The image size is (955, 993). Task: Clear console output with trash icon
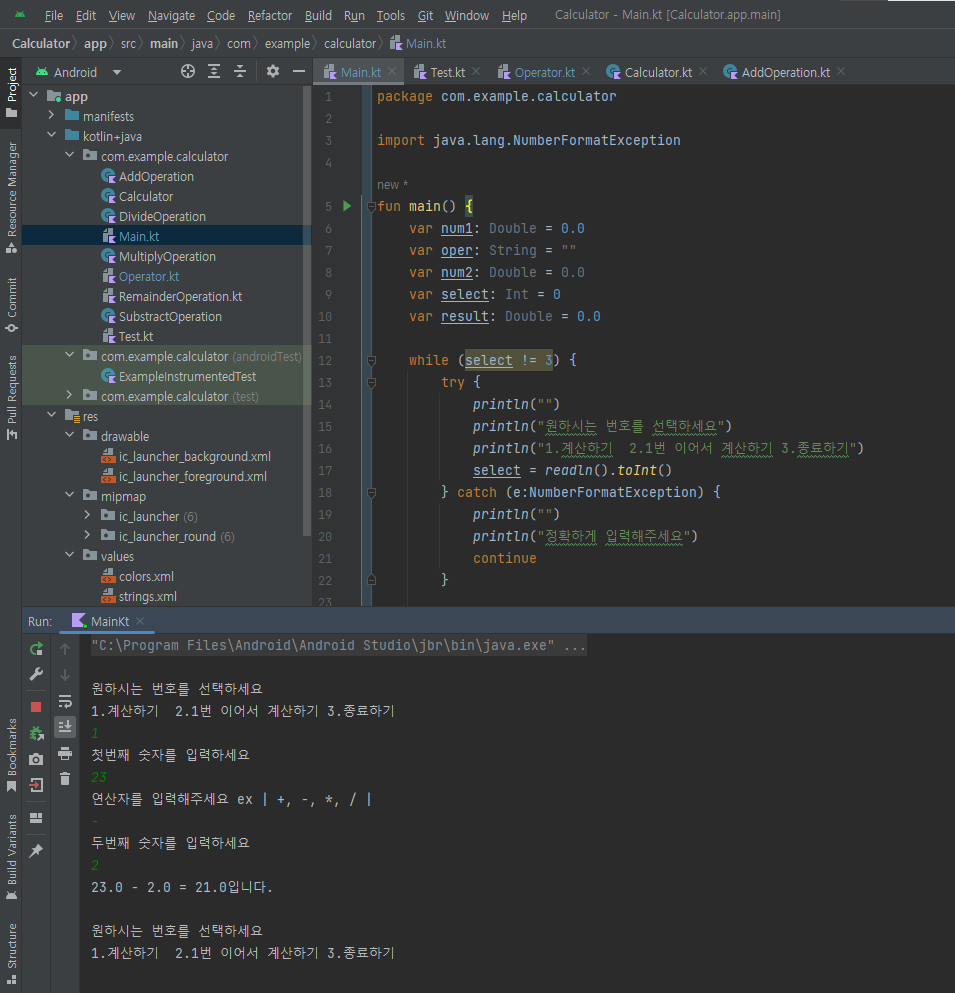65,779
